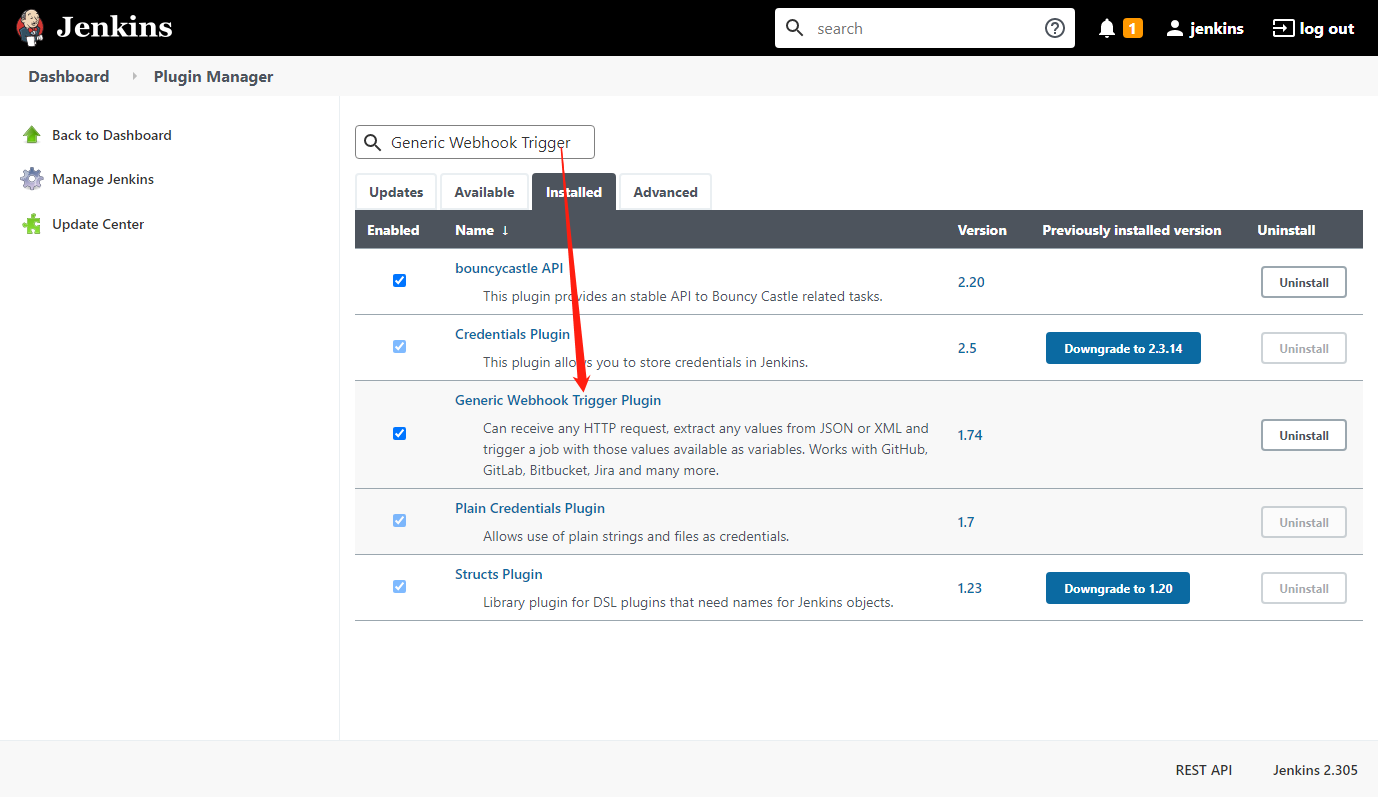The width and height of the screenshot is (1378, 797).
Task: Click the Jenkins title text in header
Action: [x=114, y=27]
